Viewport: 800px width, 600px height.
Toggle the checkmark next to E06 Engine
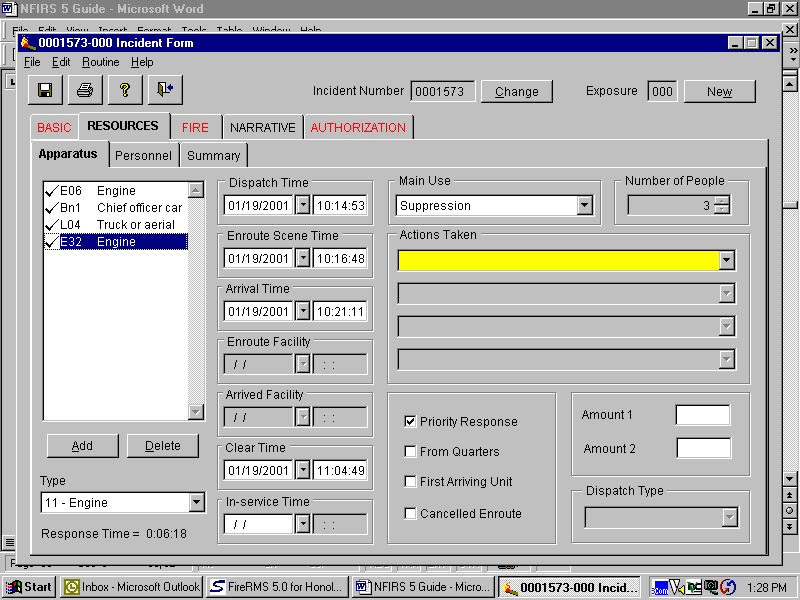51,191
